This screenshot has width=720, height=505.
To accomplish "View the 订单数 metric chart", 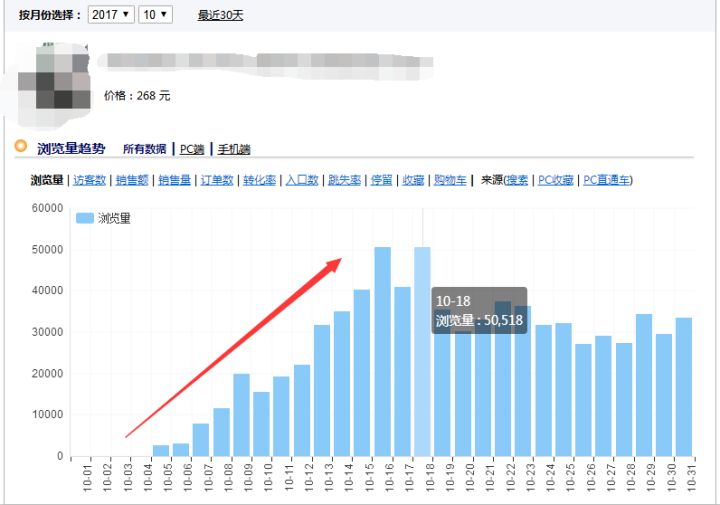I will tap(217, 180).
